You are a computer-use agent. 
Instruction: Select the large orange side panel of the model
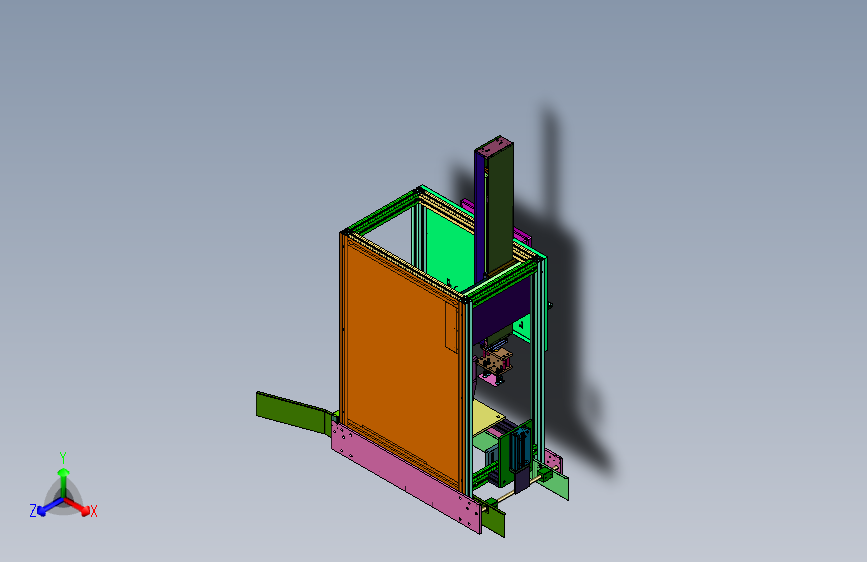(401, 364)
